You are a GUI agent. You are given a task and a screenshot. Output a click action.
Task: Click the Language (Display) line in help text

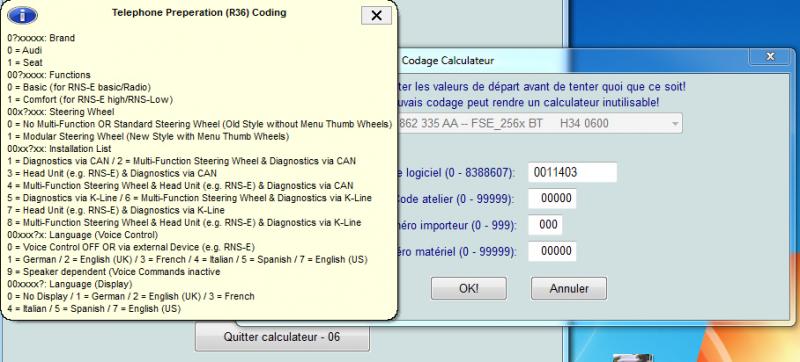pyautogui.click(x=70, y=284)
